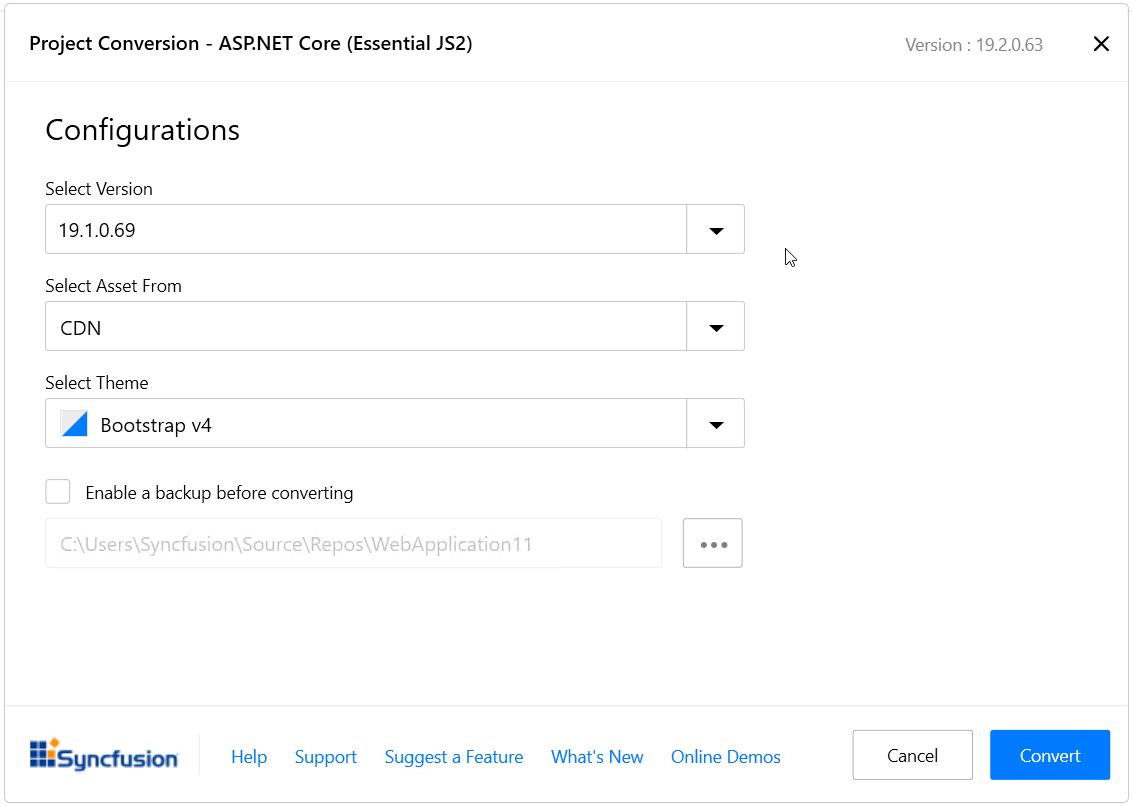
Task: Click the Select Version label
Action: point(99,188)
